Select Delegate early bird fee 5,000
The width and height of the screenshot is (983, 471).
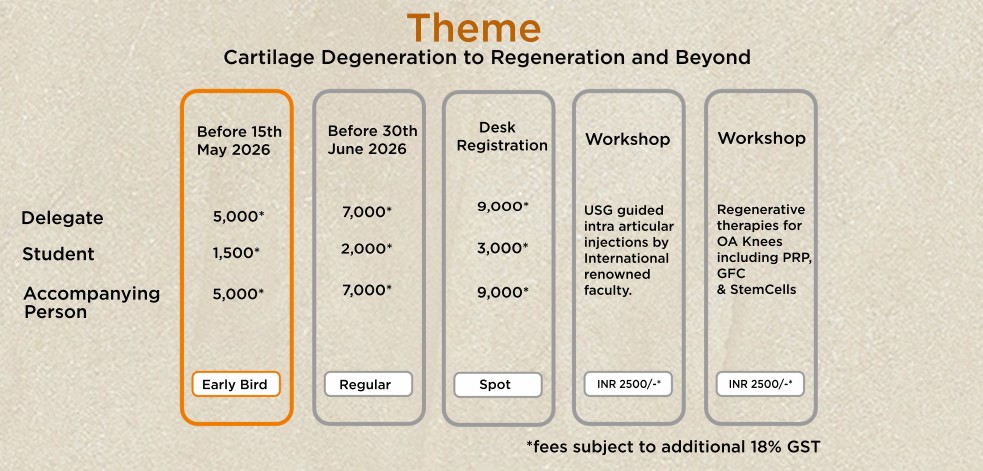(x=238, y=216)
